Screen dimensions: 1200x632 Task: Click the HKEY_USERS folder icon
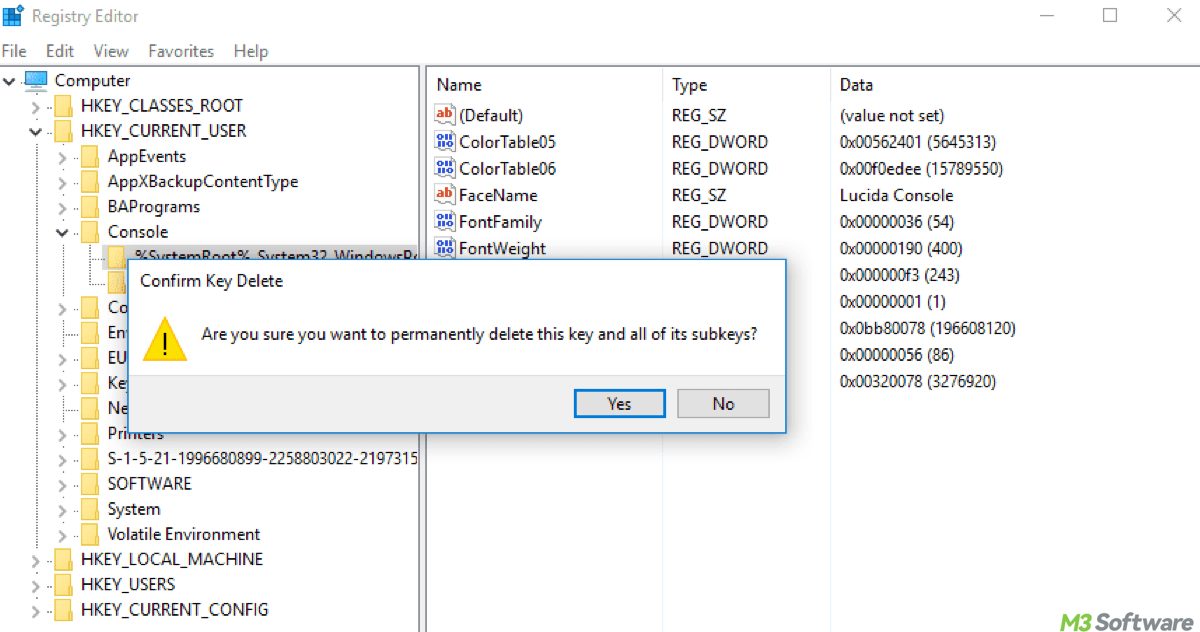pos(64,584)
